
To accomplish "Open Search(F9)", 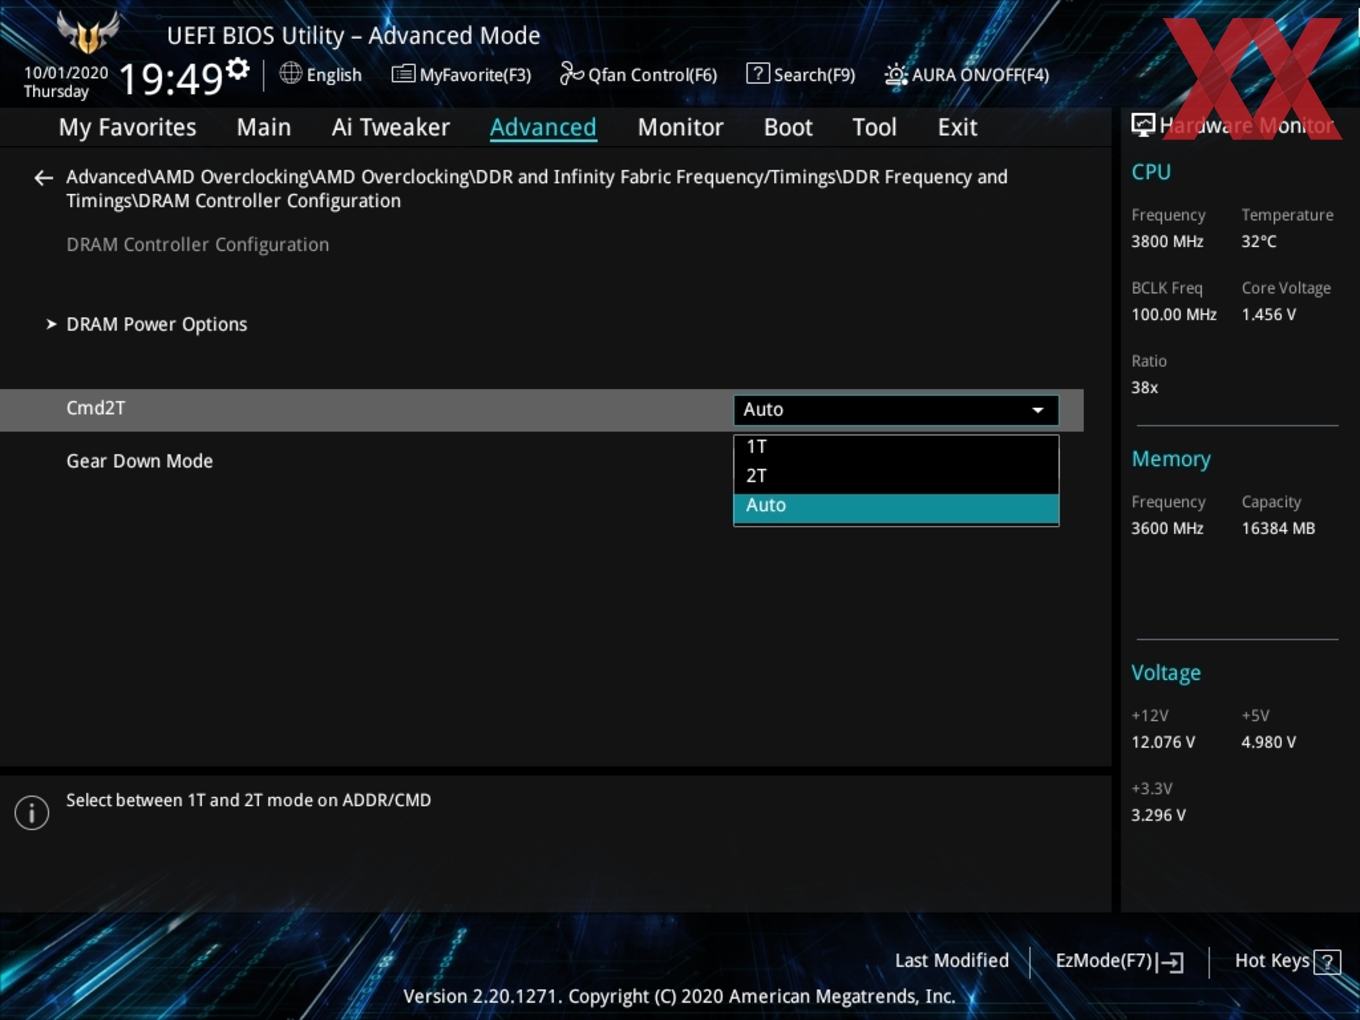I will (x=801, y=74).
